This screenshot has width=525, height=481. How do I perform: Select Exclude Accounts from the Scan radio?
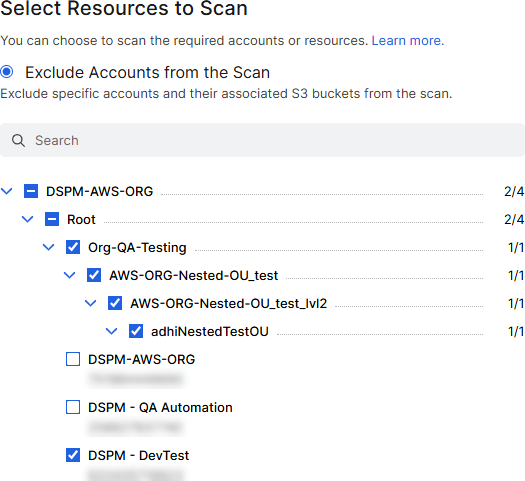coord(7,72)
